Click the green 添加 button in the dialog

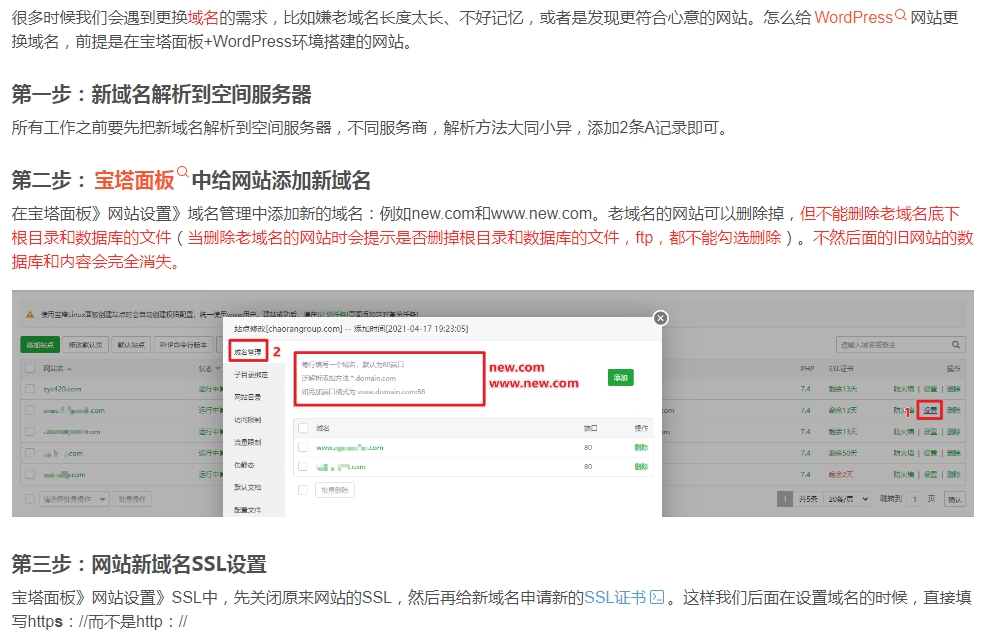(x=621, y=377)
